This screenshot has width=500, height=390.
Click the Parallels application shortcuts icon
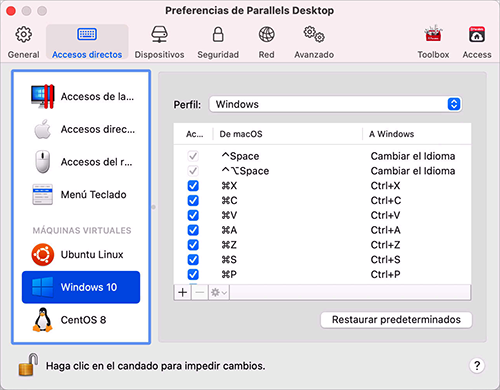coord(43,97)
